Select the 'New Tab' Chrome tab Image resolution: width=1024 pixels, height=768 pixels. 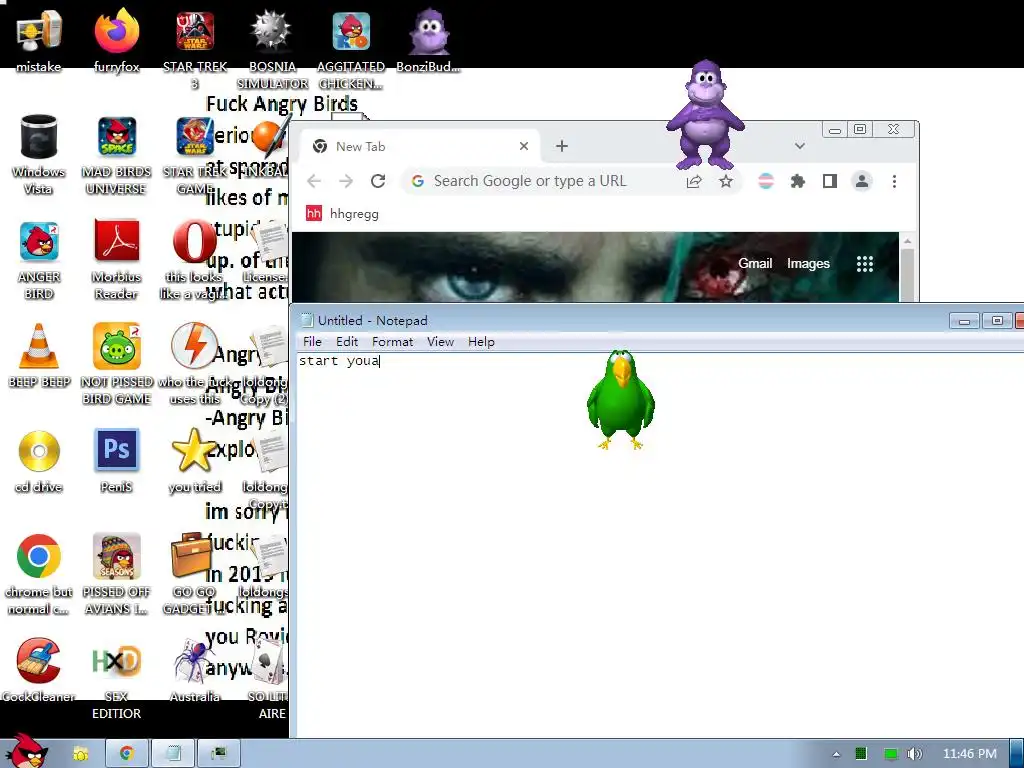point(421,146)
